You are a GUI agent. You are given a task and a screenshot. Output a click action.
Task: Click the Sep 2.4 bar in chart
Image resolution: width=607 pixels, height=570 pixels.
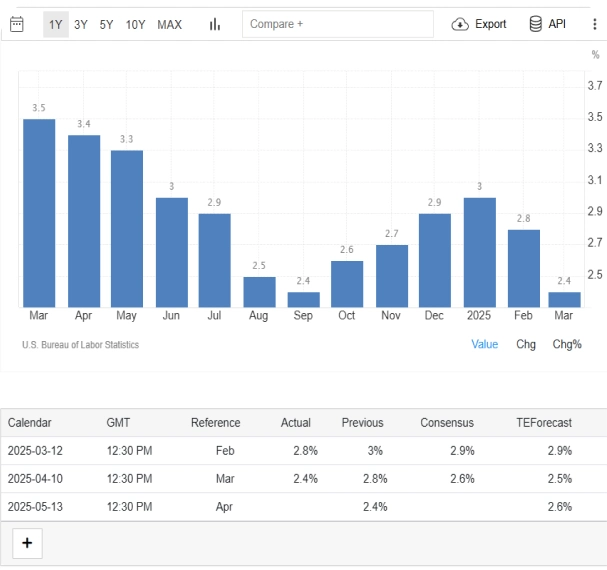[303, 299]
